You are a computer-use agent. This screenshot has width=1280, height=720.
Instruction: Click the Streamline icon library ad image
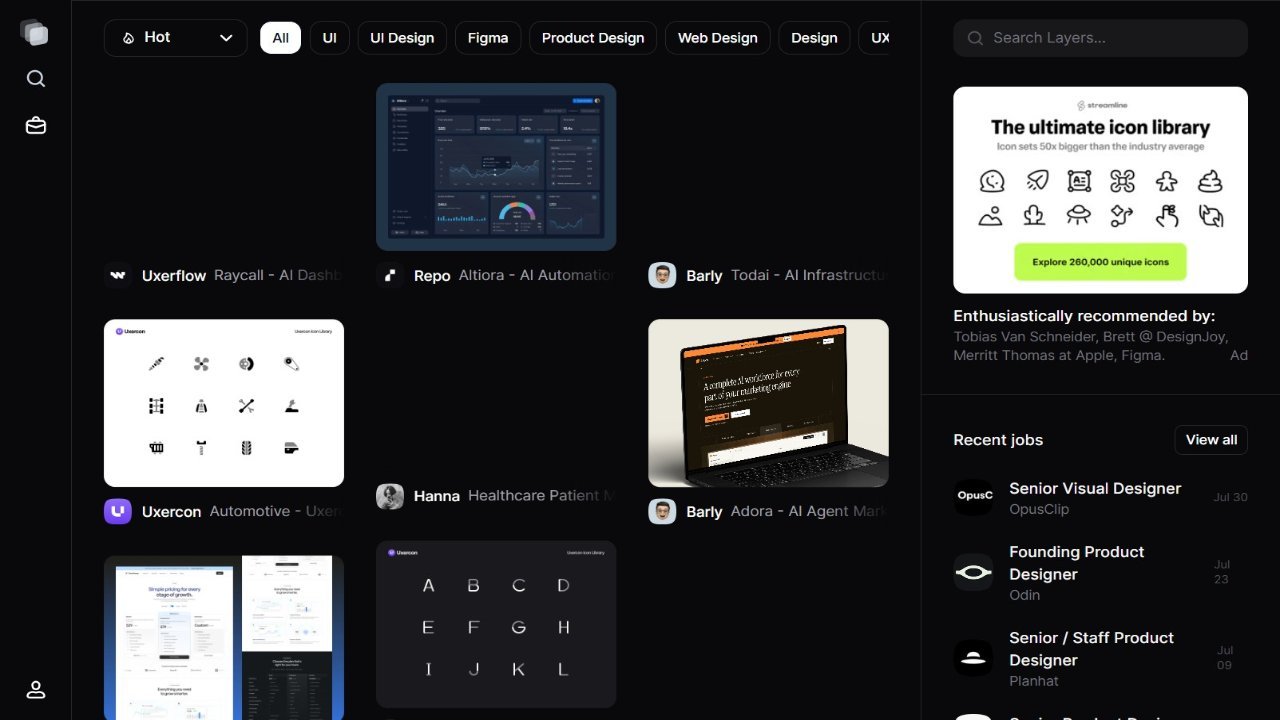(1100, 190)
